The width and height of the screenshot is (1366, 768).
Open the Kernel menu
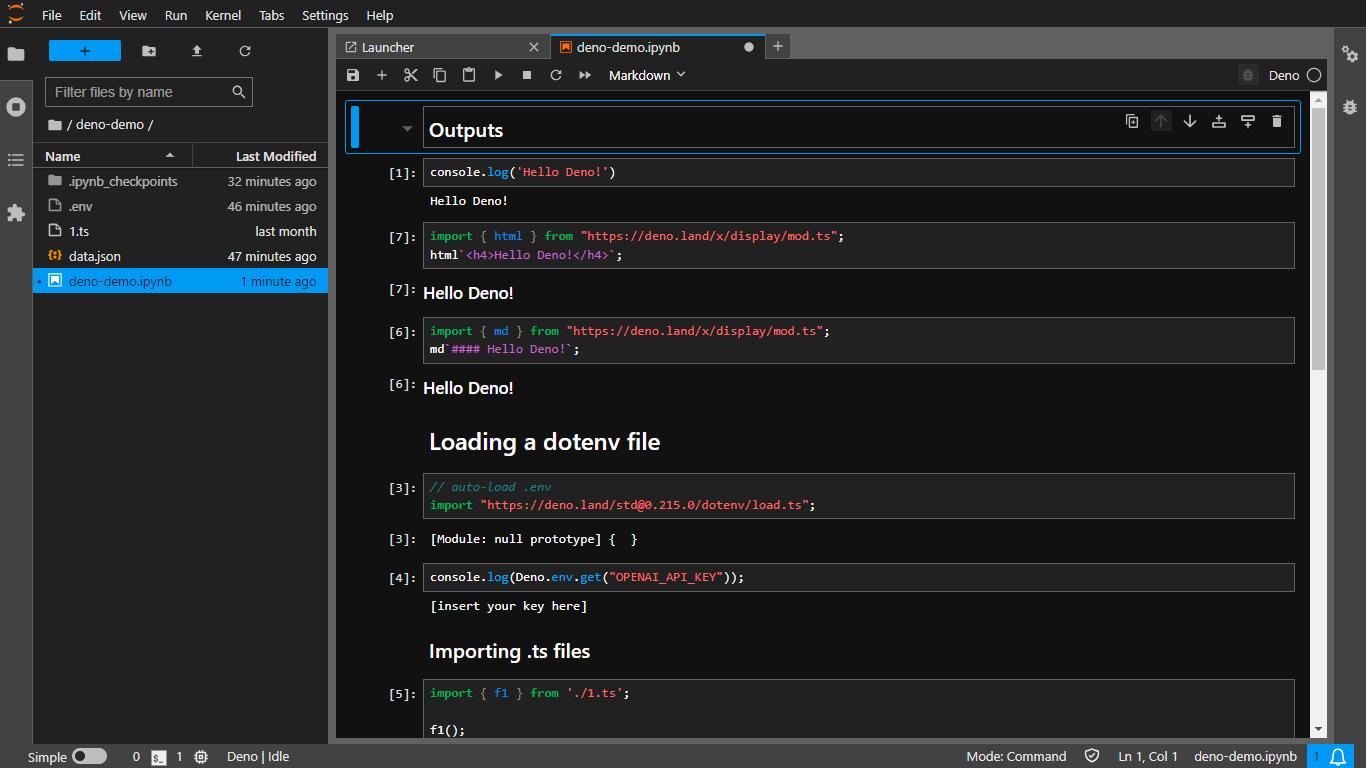pyautogui.click(x=223, y=15)
